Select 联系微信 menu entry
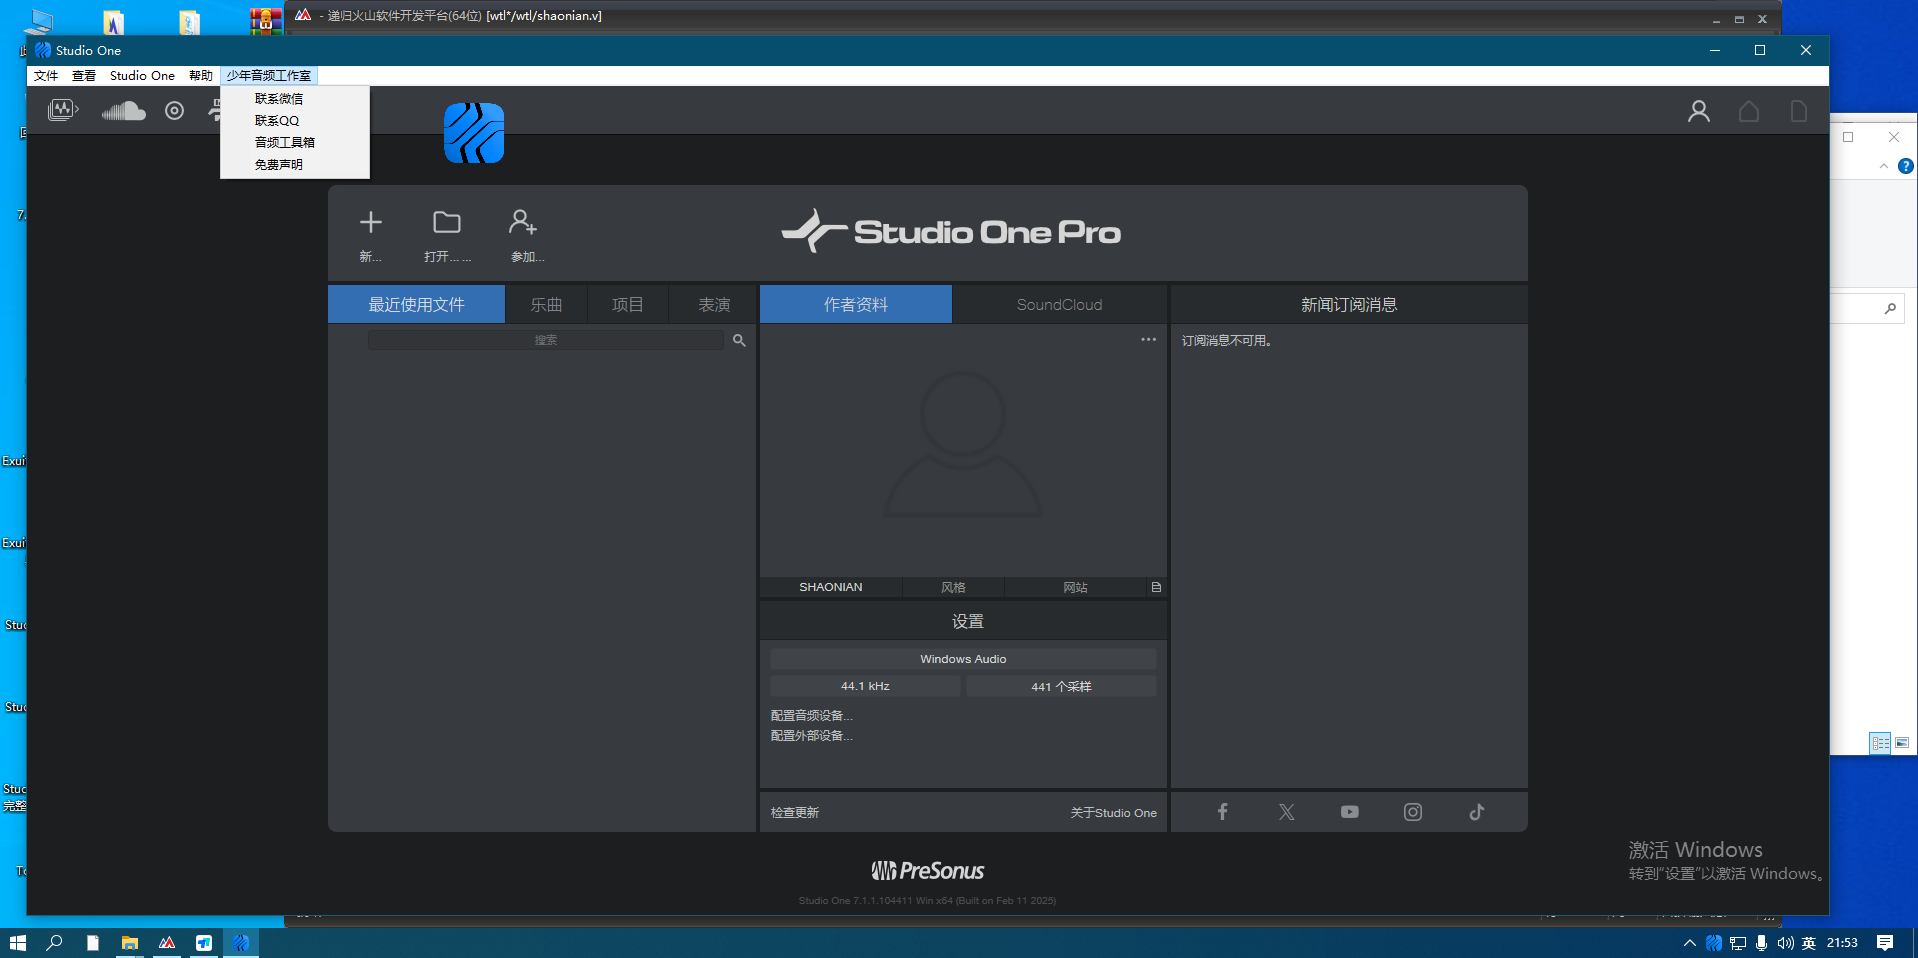 295,99
